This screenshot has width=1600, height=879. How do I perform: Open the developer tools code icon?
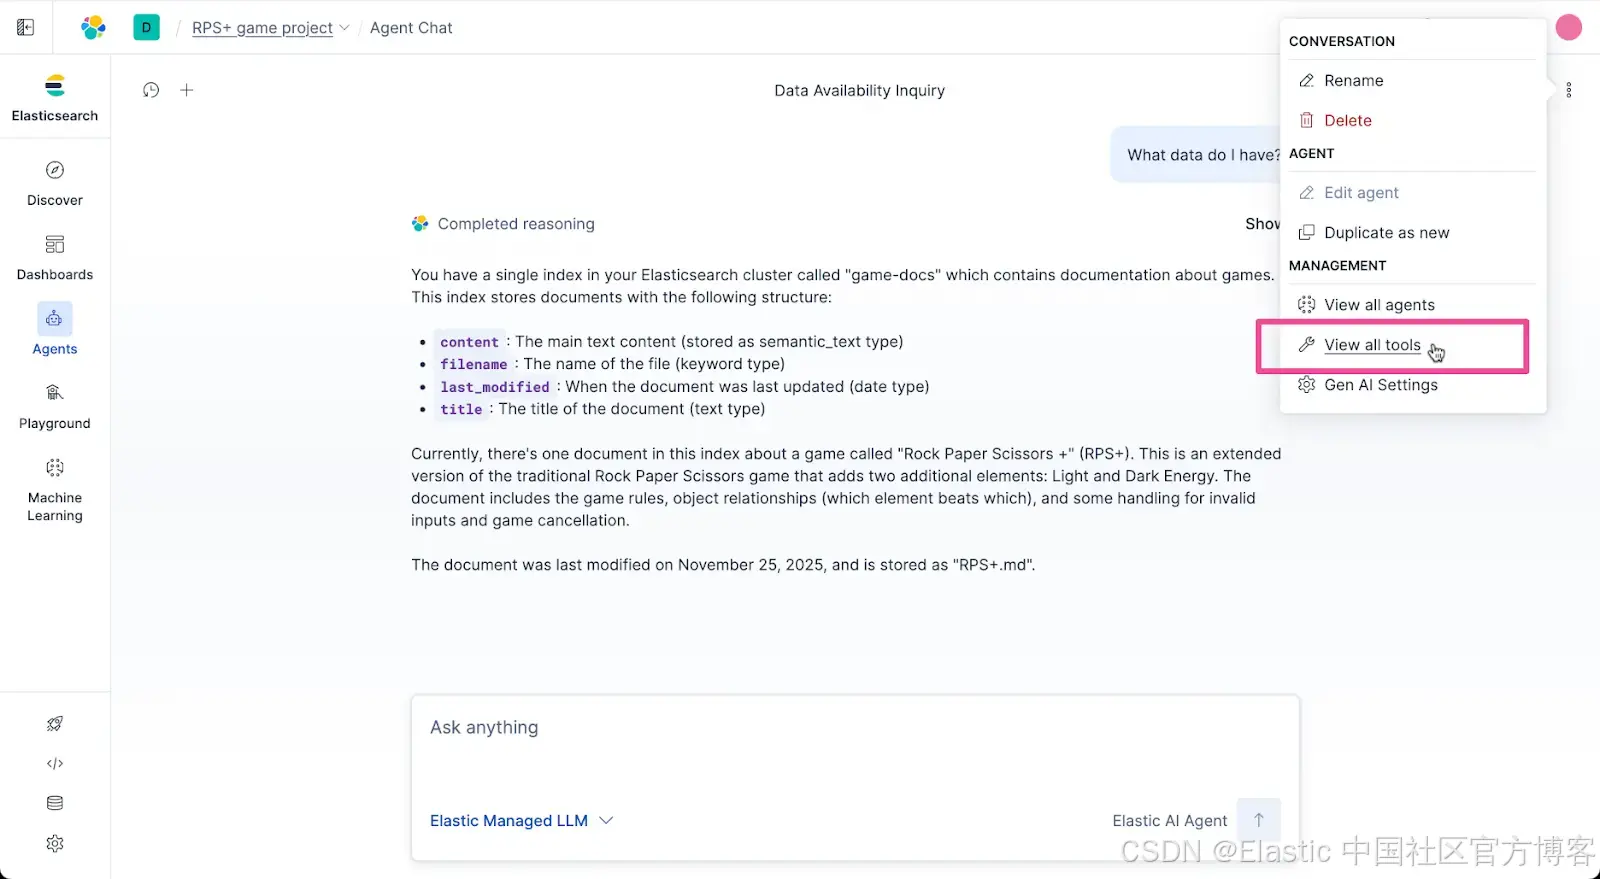click(x=55, y=764)
